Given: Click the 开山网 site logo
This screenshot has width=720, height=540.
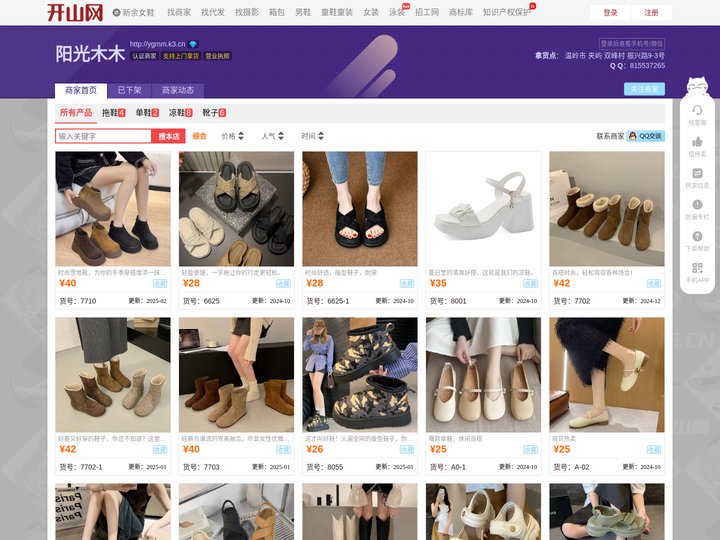Looking at the screenshot, I should coord(75,12).
